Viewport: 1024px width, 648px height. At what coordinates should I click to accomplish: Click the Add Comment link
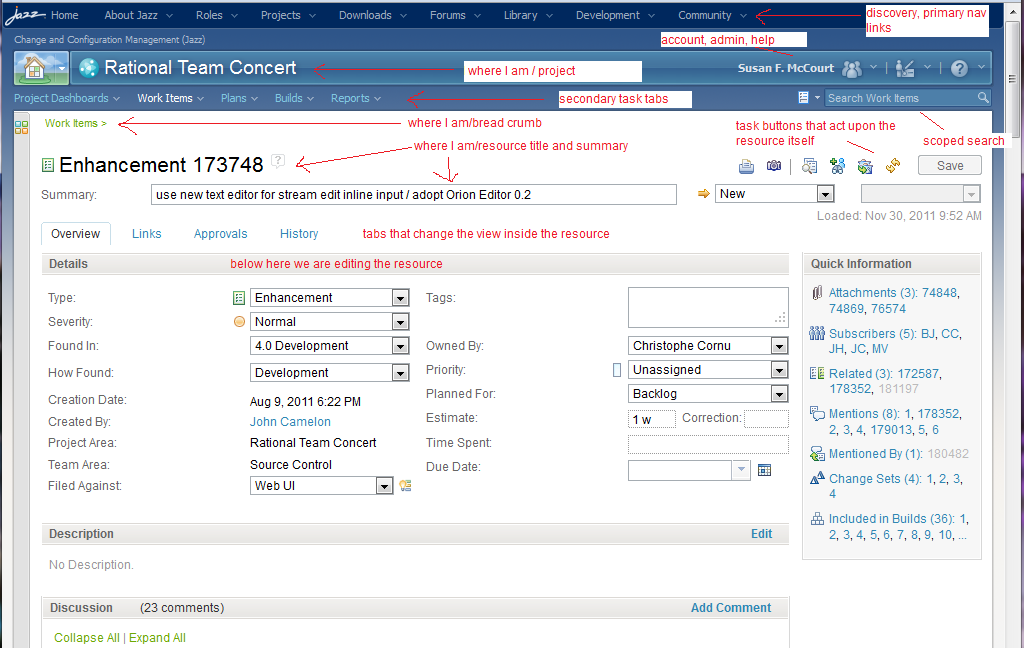click(731, 608)
